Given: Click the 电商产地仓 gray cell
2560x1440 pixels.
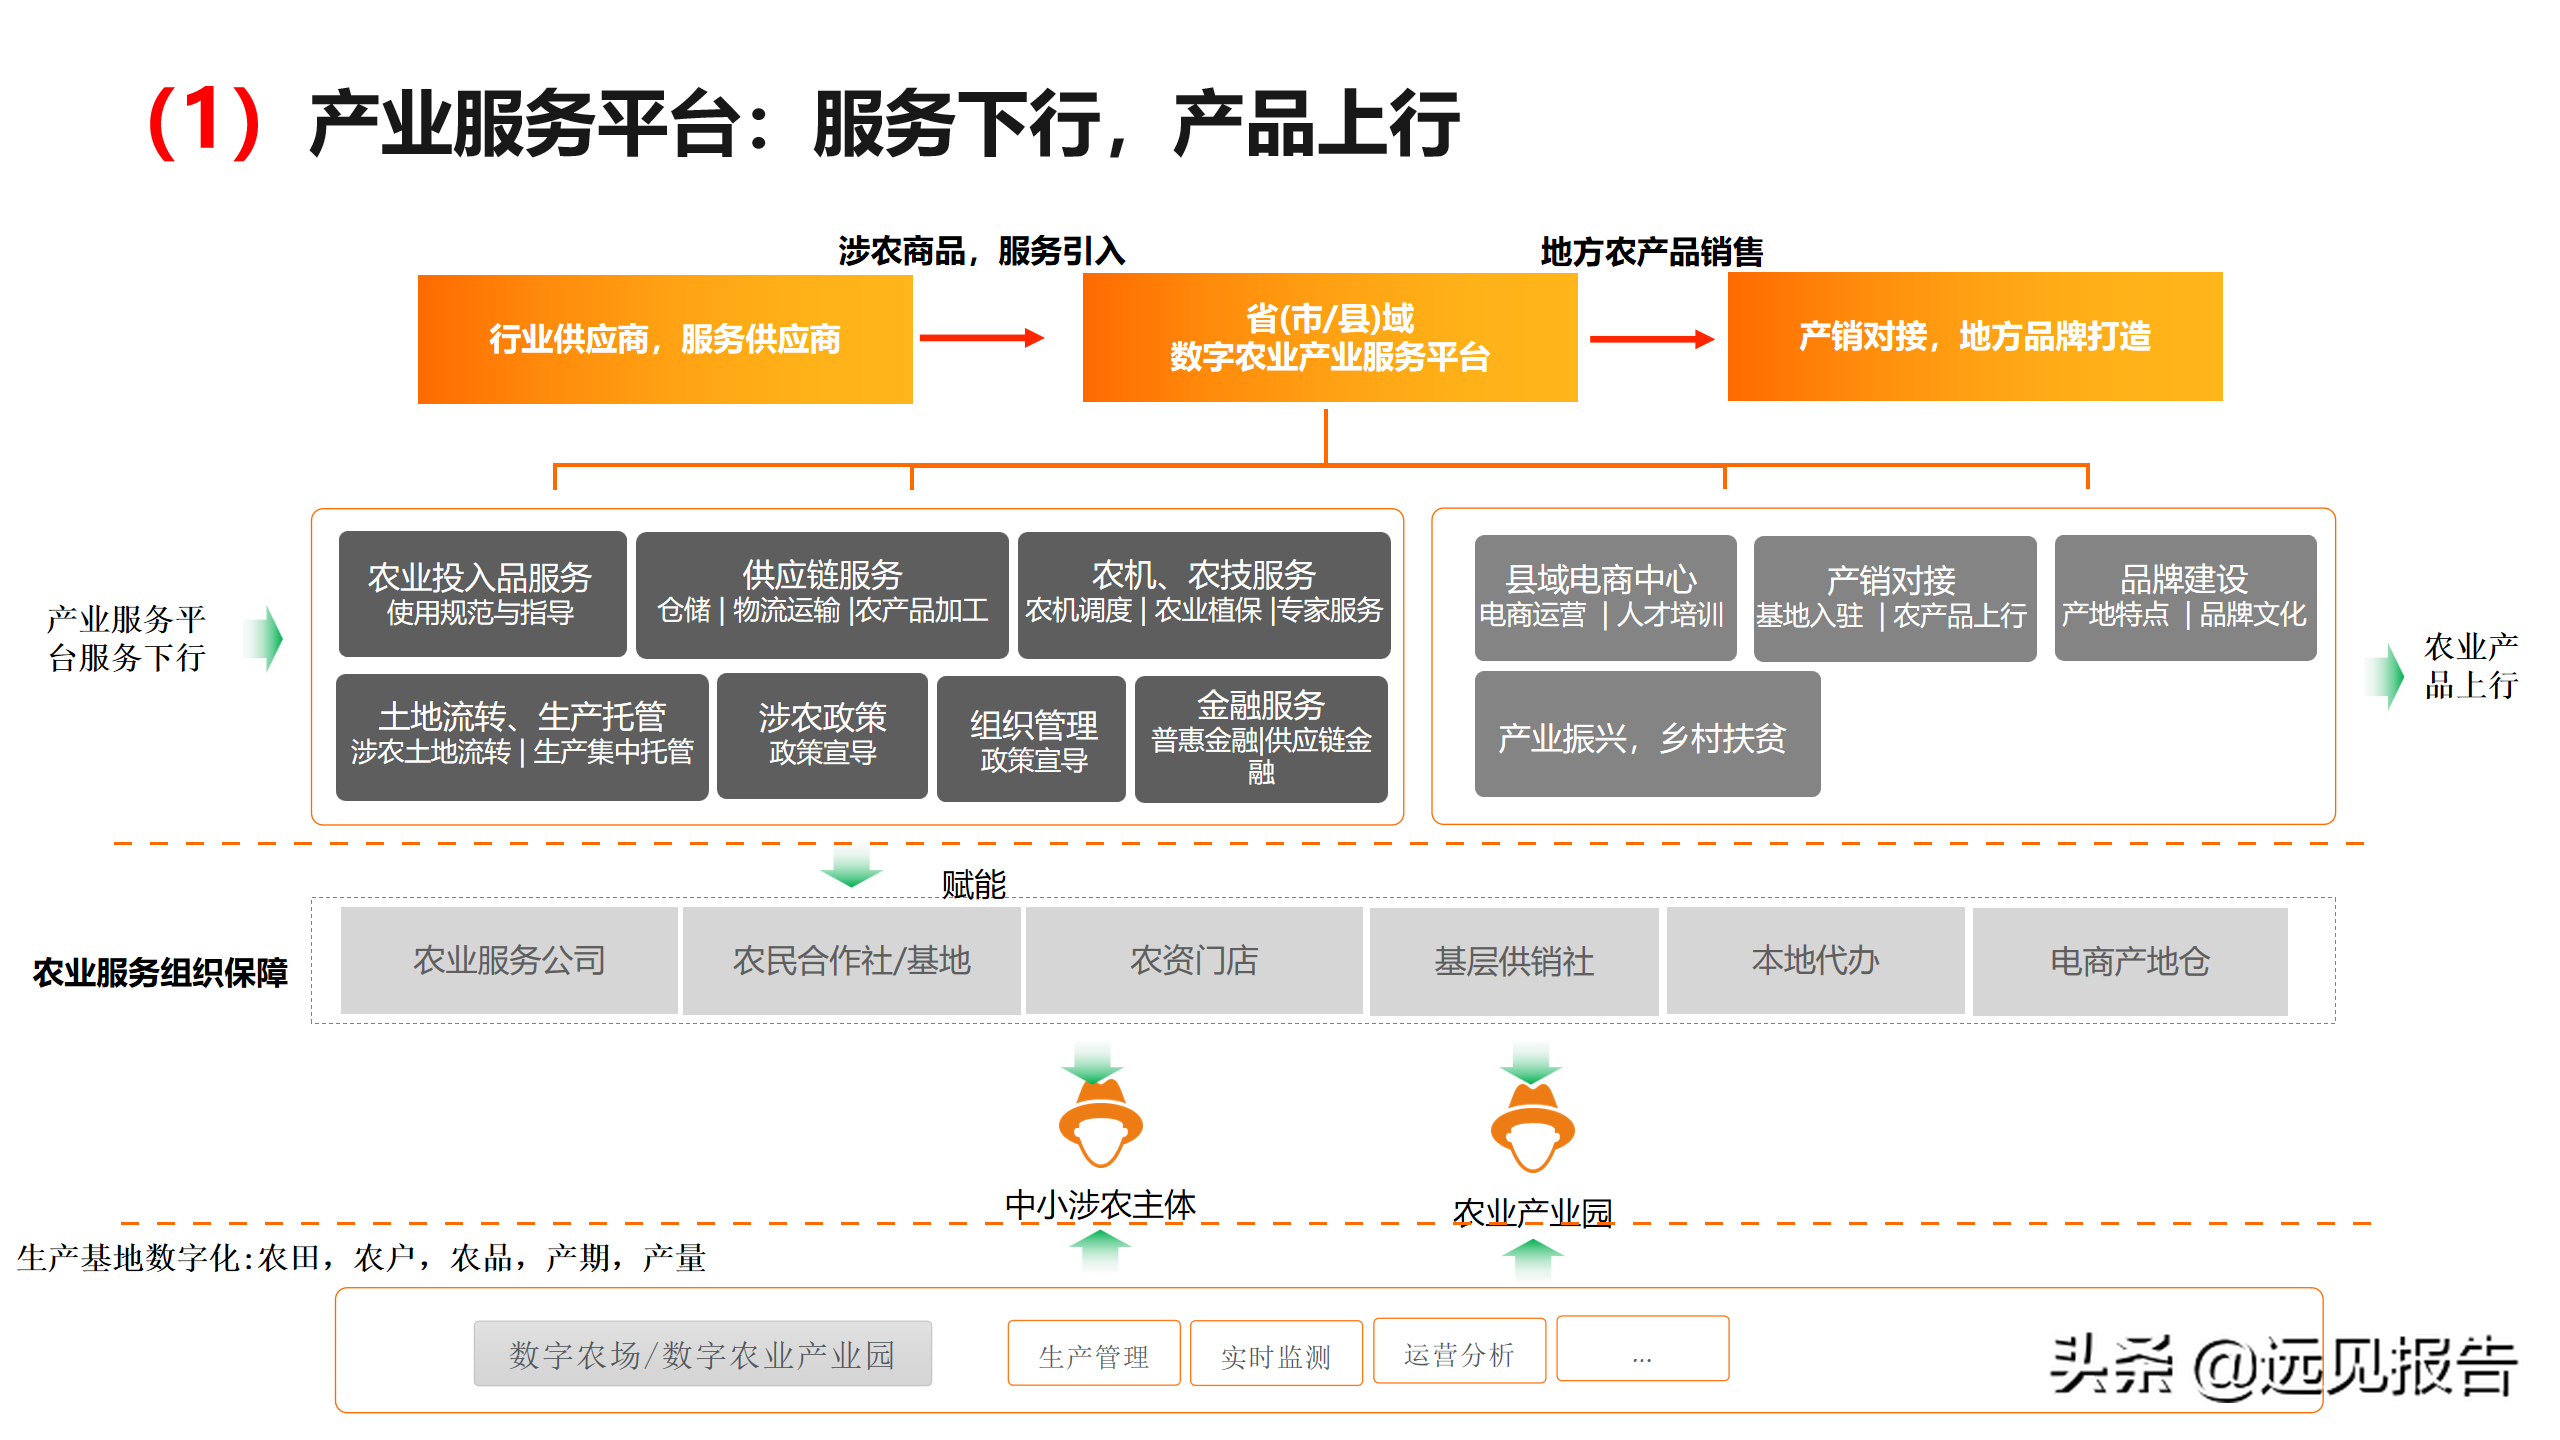Looking at the screenshot, I should (x=2129, y=961).
